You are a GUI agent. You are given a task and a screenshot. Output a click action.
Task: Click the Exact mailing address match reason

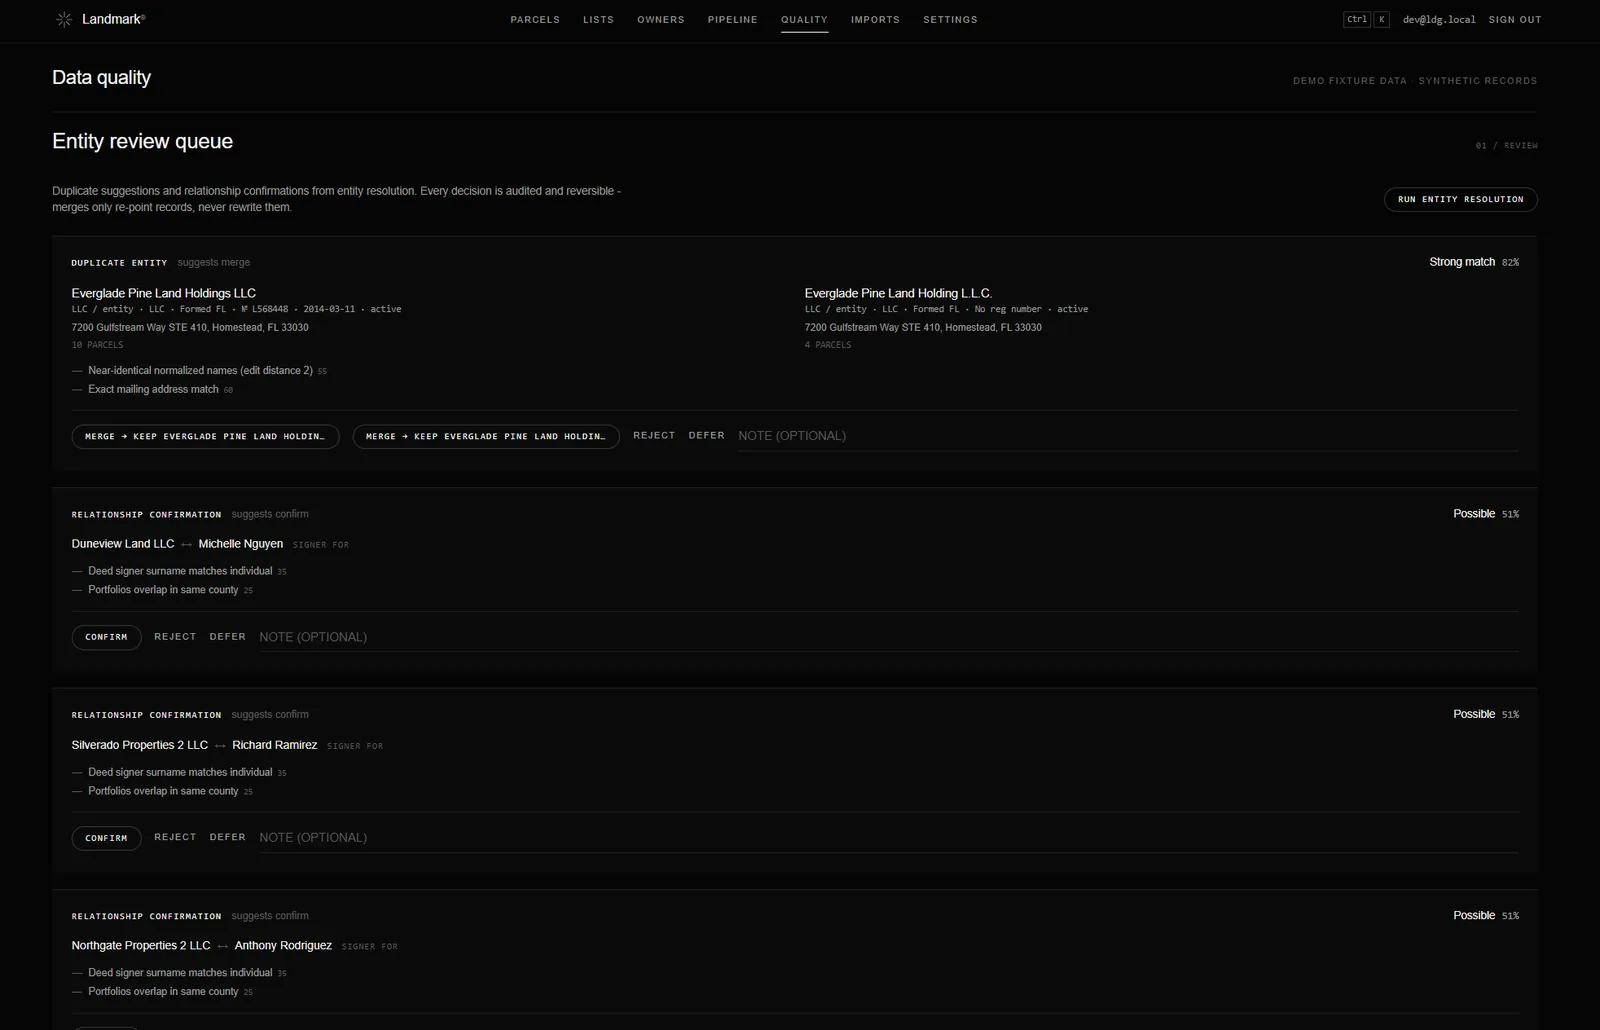click(x=153, y=389)
